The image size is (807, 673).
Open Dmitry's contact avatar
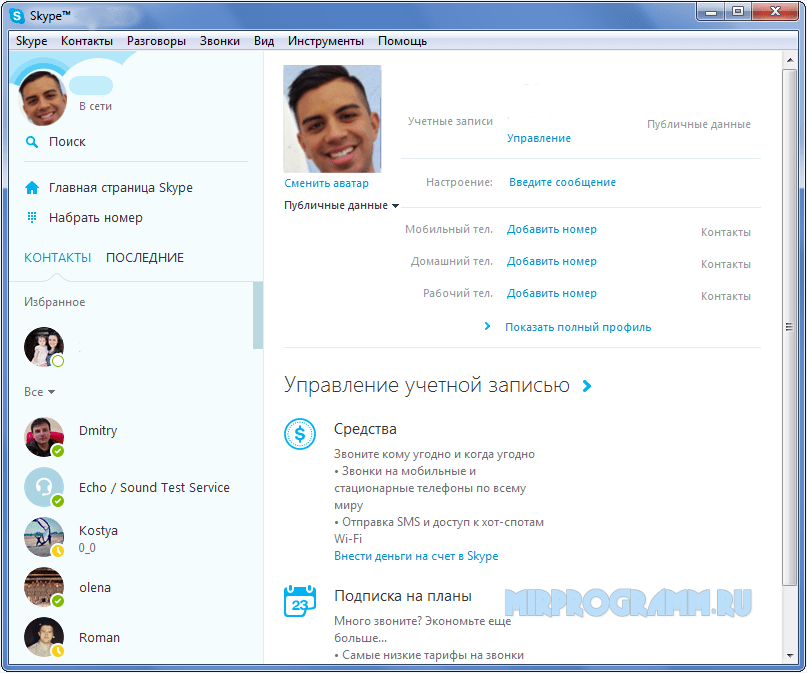point(44,437)
